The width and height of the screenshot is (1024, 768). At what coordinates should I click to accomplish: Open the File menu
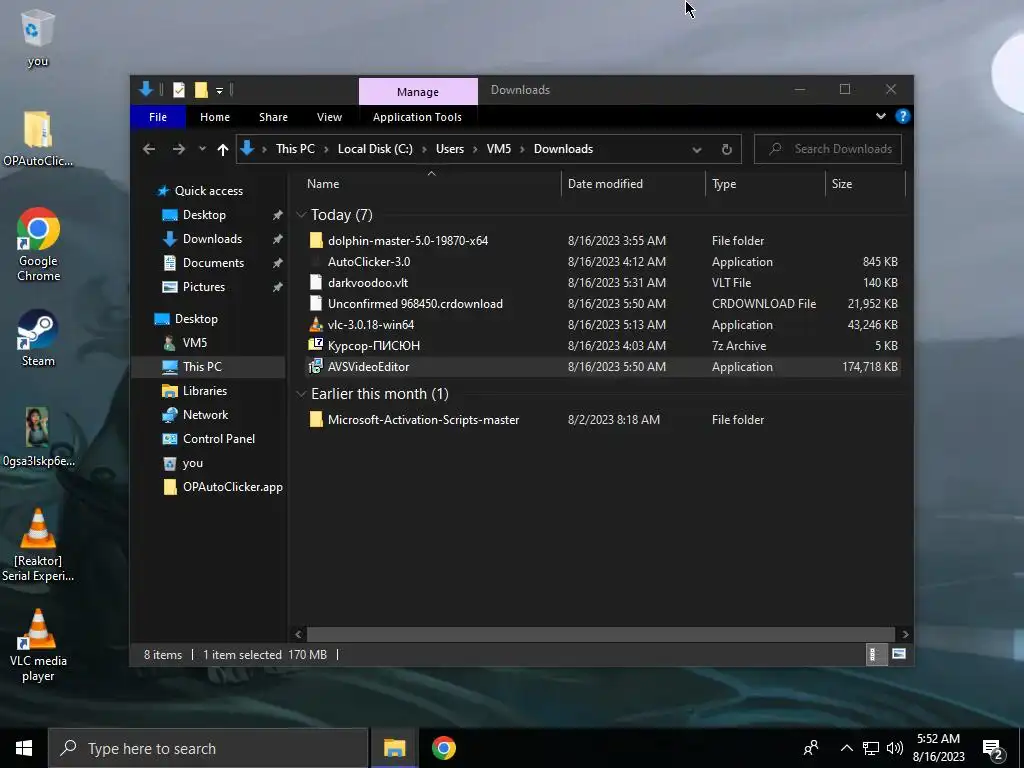click(157, 117)
